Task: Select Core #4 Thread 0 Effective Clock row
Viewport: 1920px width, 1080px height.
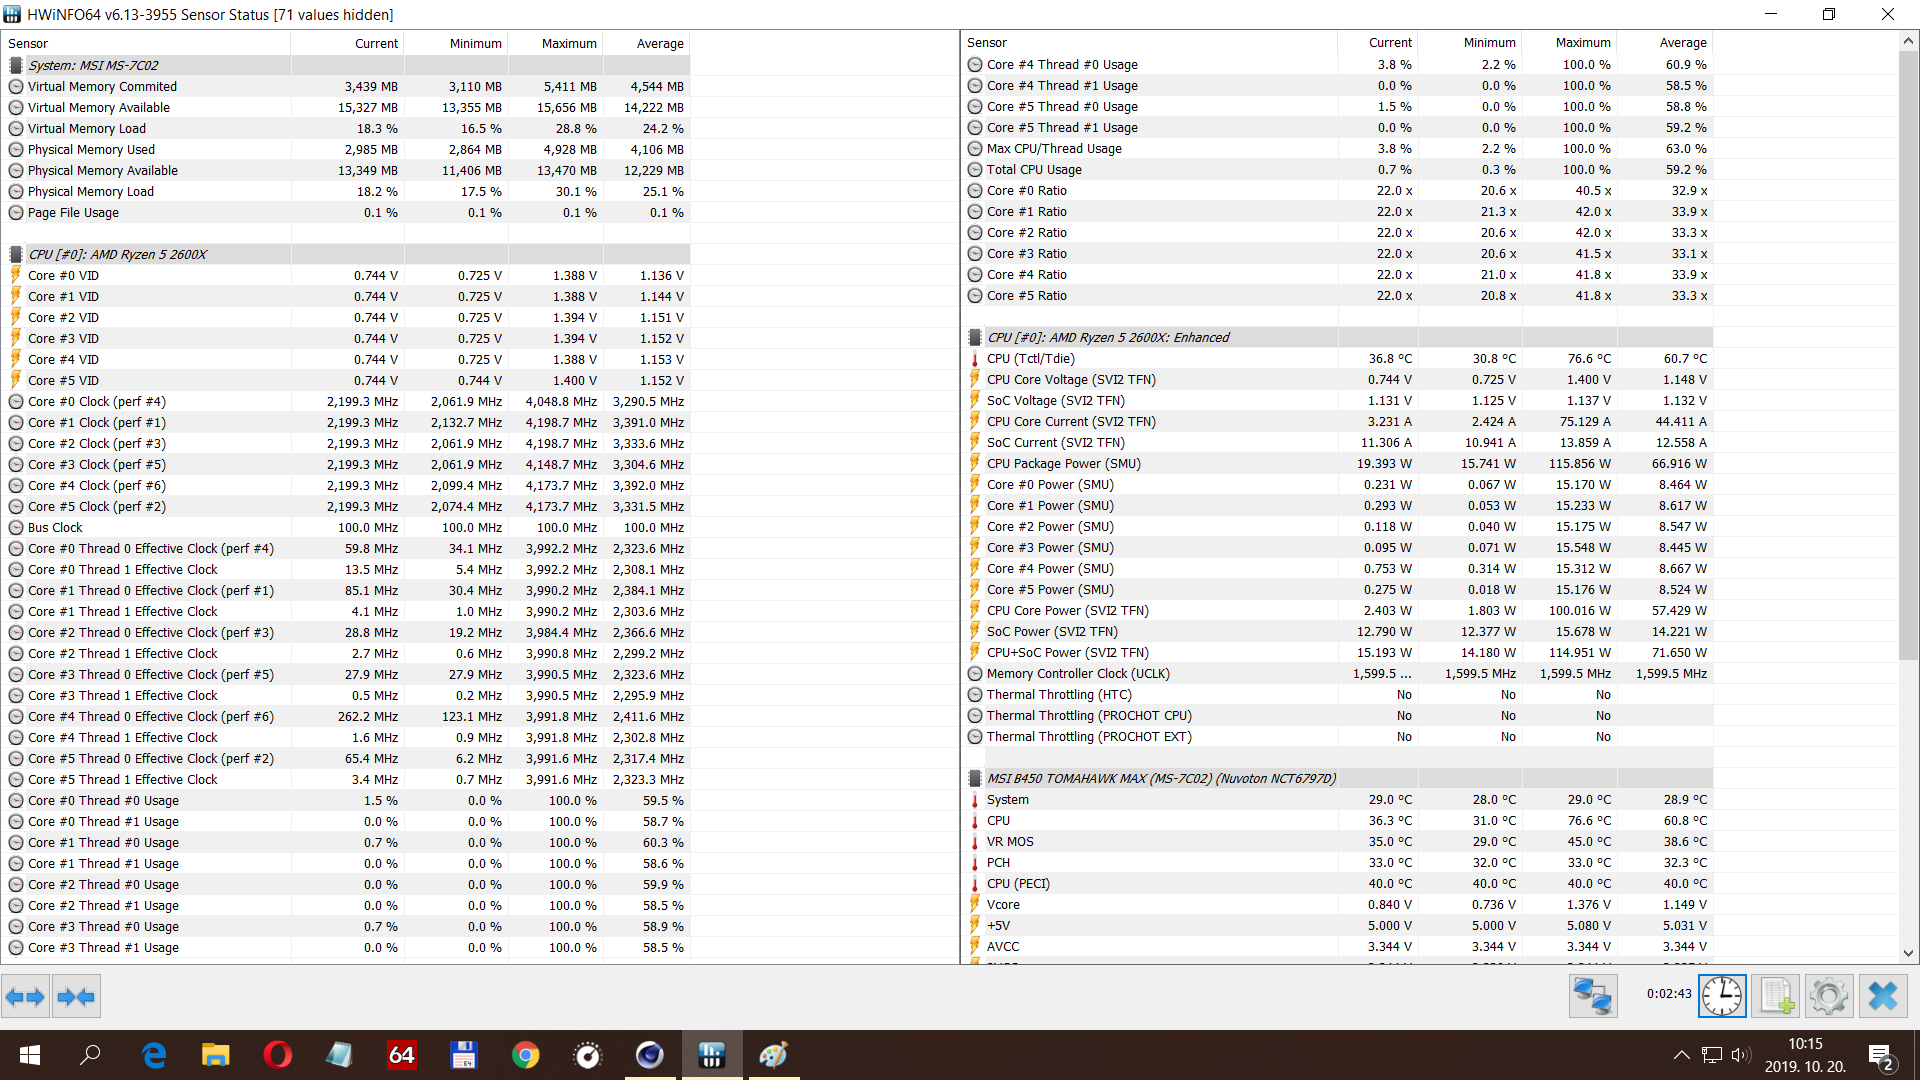Action: [x=345, y=716]
